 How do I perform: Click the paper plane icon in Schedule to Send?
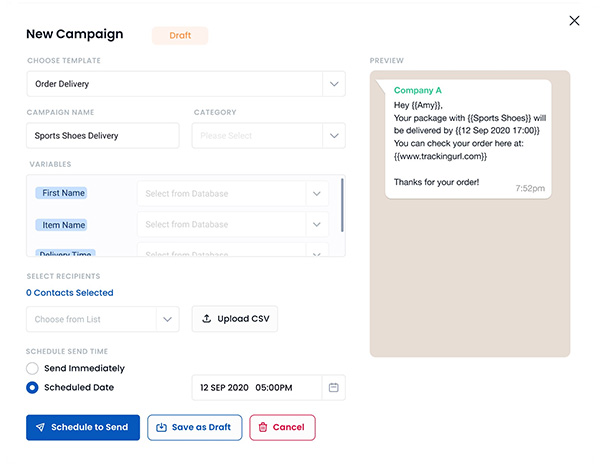point(41,427)
